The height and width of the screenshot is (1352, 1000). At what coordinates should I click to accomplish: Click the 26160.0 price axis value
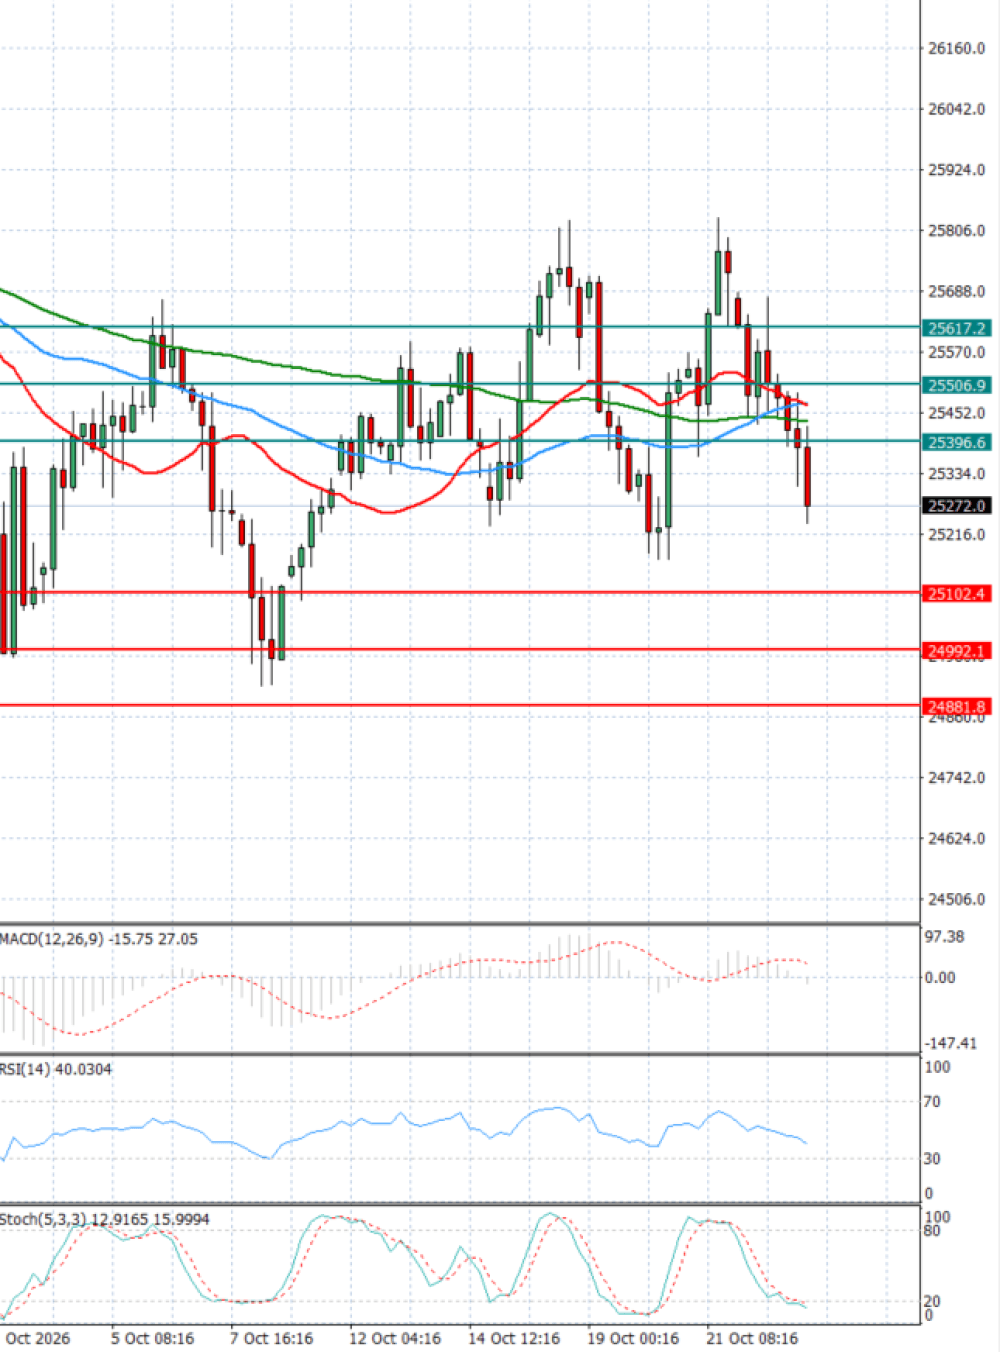[956, 48]
